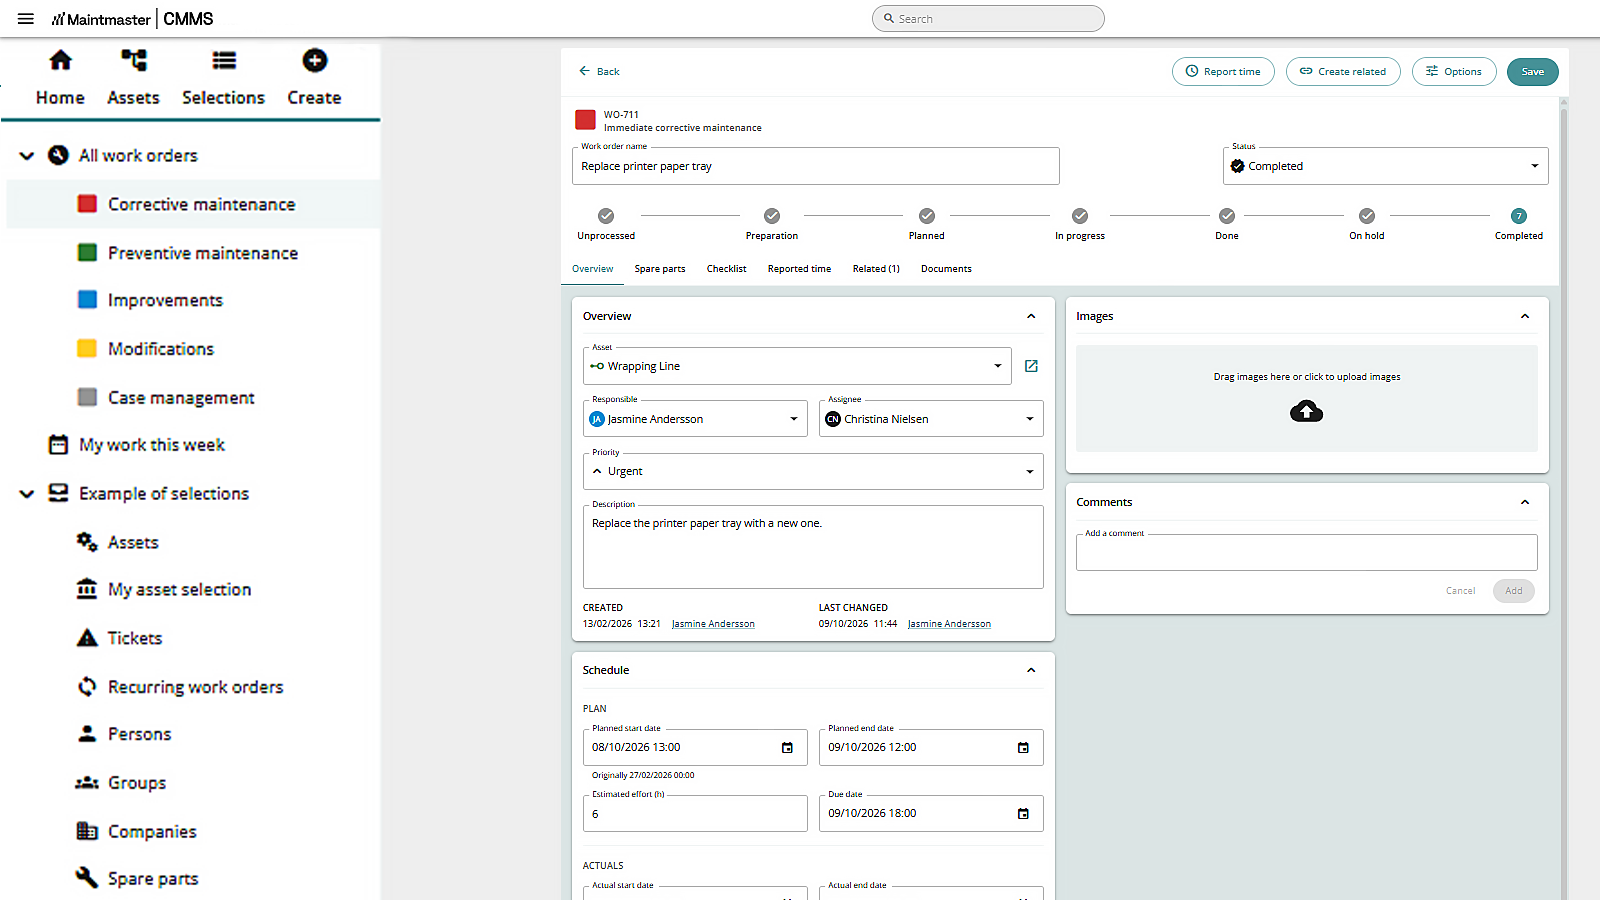Open Planned start date calendar icon
Viewport: 1600px width, 900px height.
(x=787, y=748)
